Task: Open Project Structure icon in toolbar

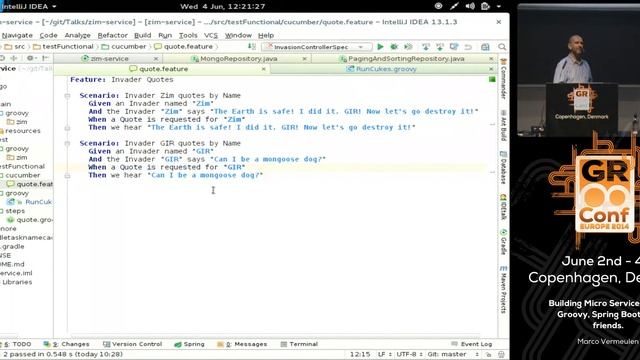Action: coord(485,47)
